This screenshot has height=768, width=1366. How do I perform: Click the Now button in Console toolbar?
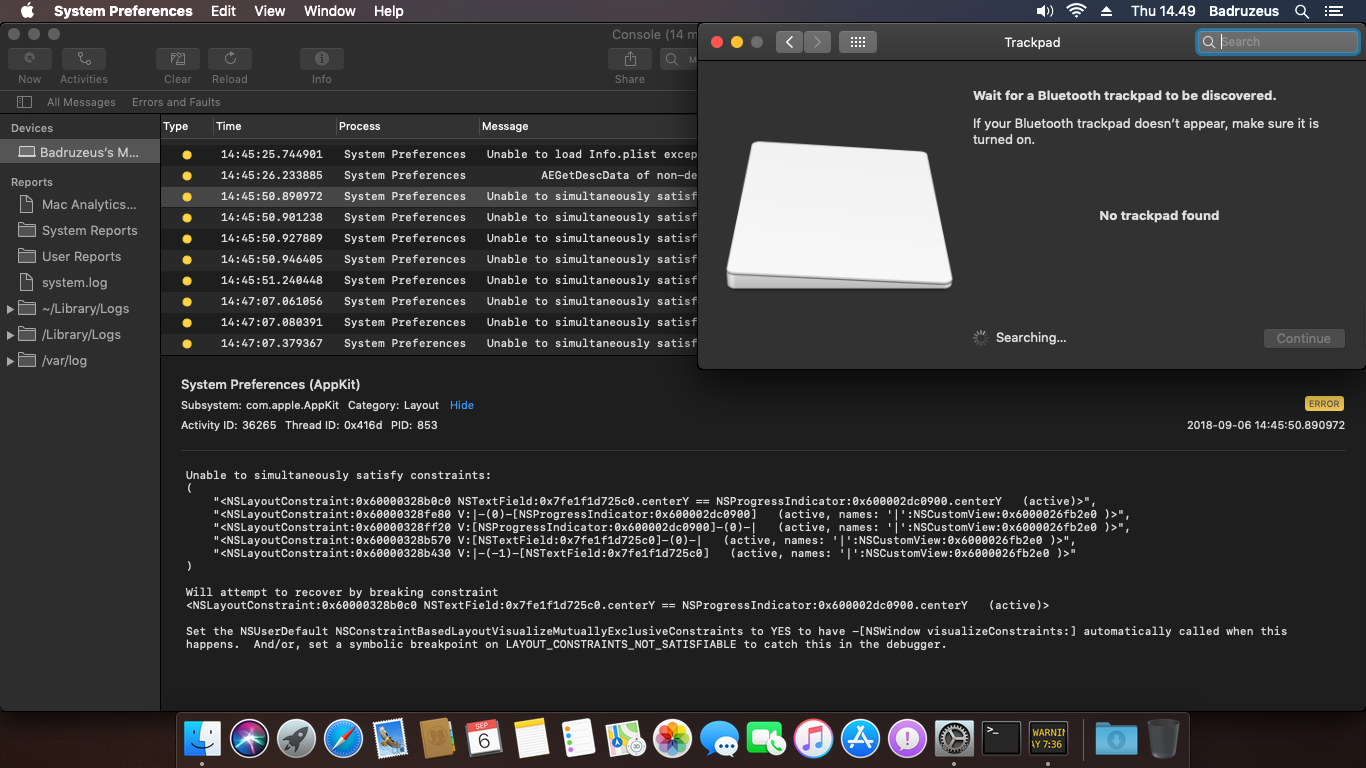(30, 59)
